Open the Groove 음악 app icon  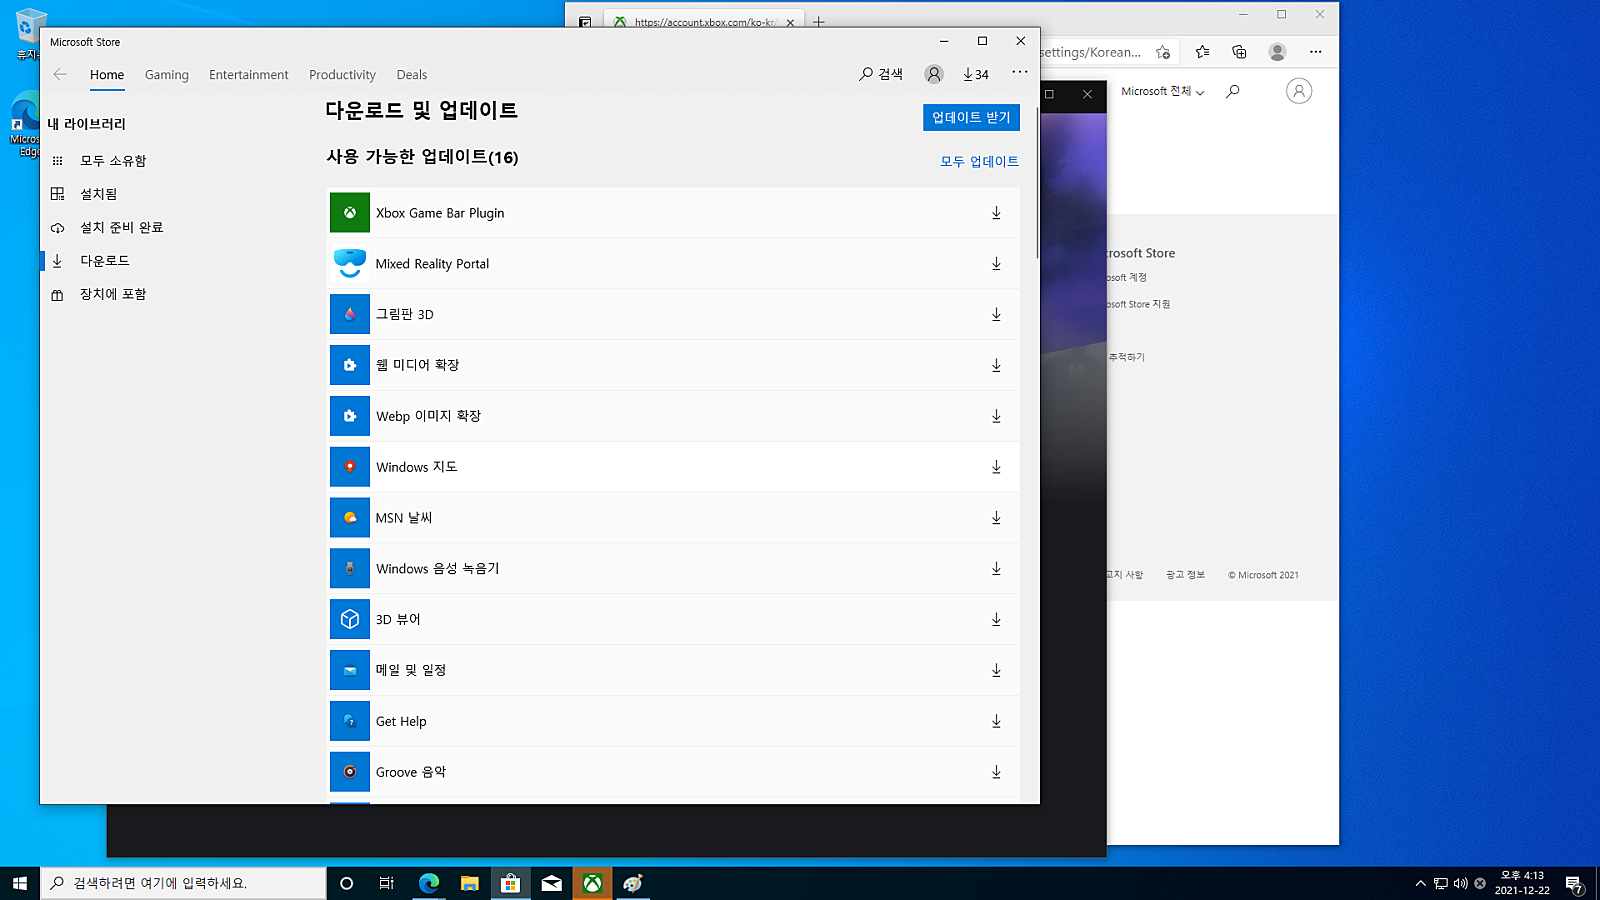click(x=350, y=772)
